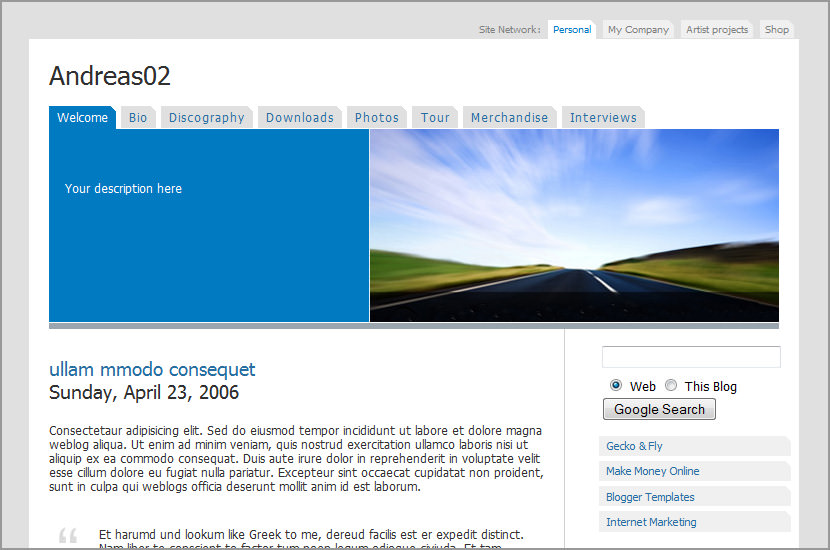The height and width of the screenshot is (550, 830).
Task: Open the Discography tab
Action: (x=206, y=118)
